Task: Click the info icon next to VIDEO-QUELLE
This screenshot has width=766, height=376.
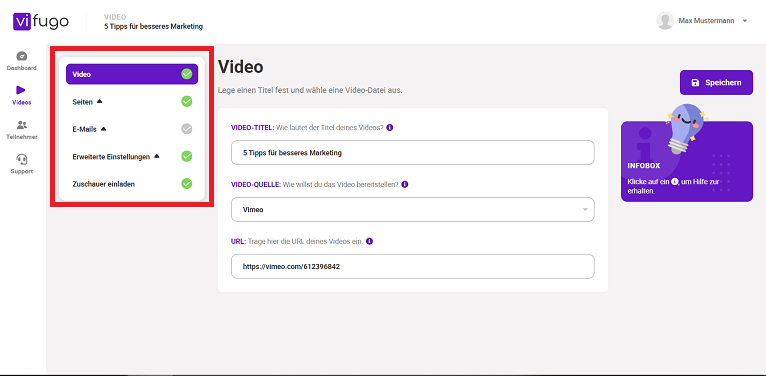Action: pyautogui.click(x=404, y=185)
